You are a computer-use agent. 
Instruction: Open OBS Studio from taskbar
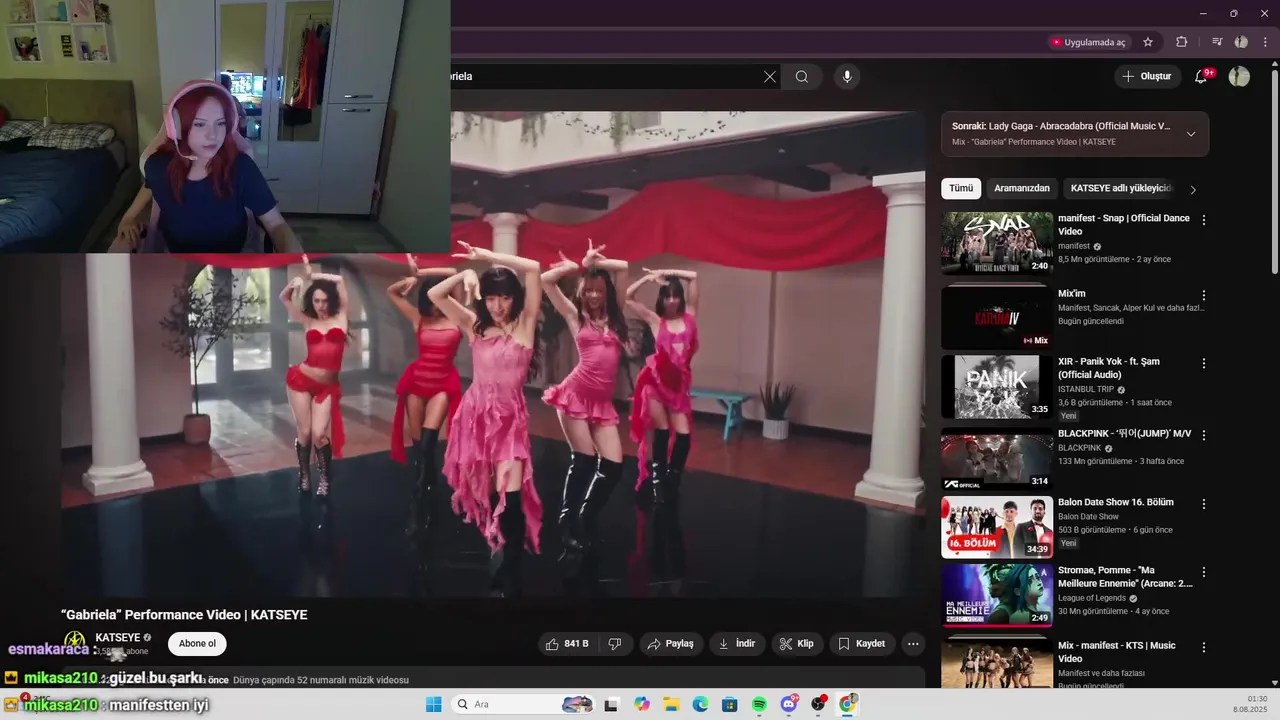tap(819, 704)
